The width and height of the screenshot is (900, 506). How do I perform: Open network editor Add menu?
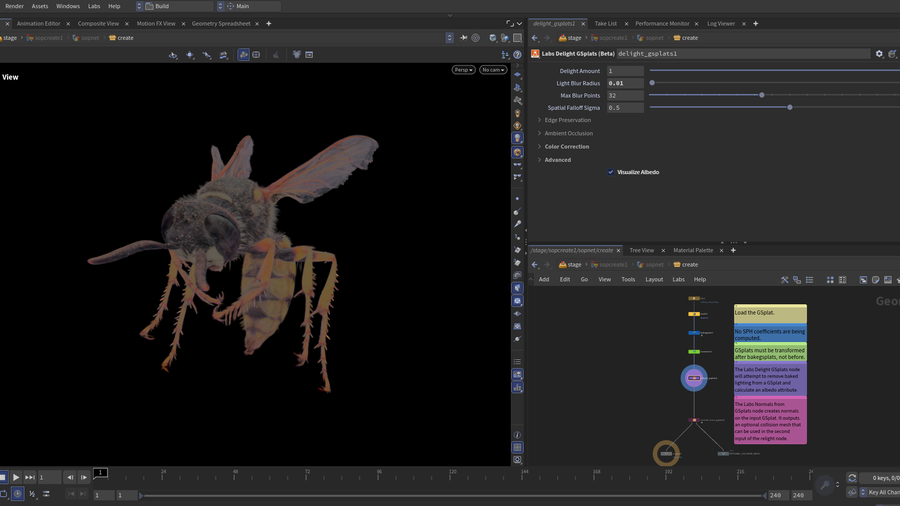click(x=544, y=279)
